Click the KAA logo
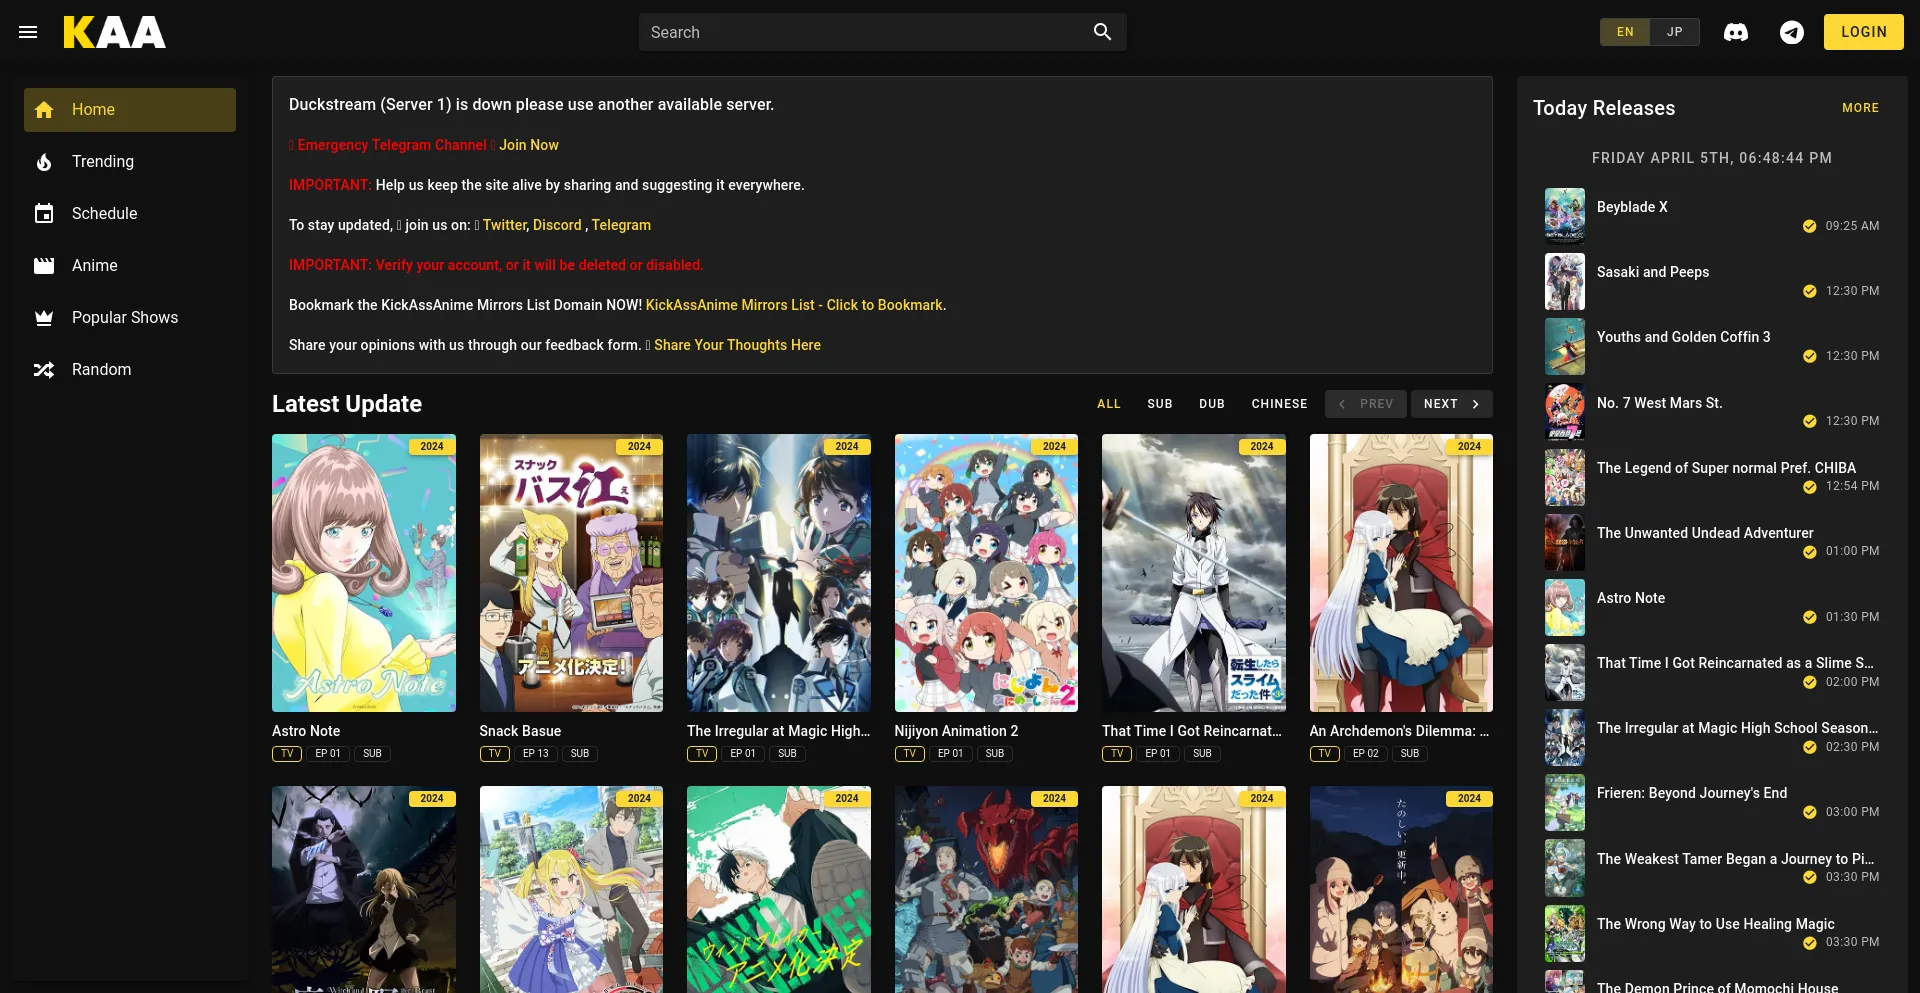The image size is (1920, 993). [115, 32]
